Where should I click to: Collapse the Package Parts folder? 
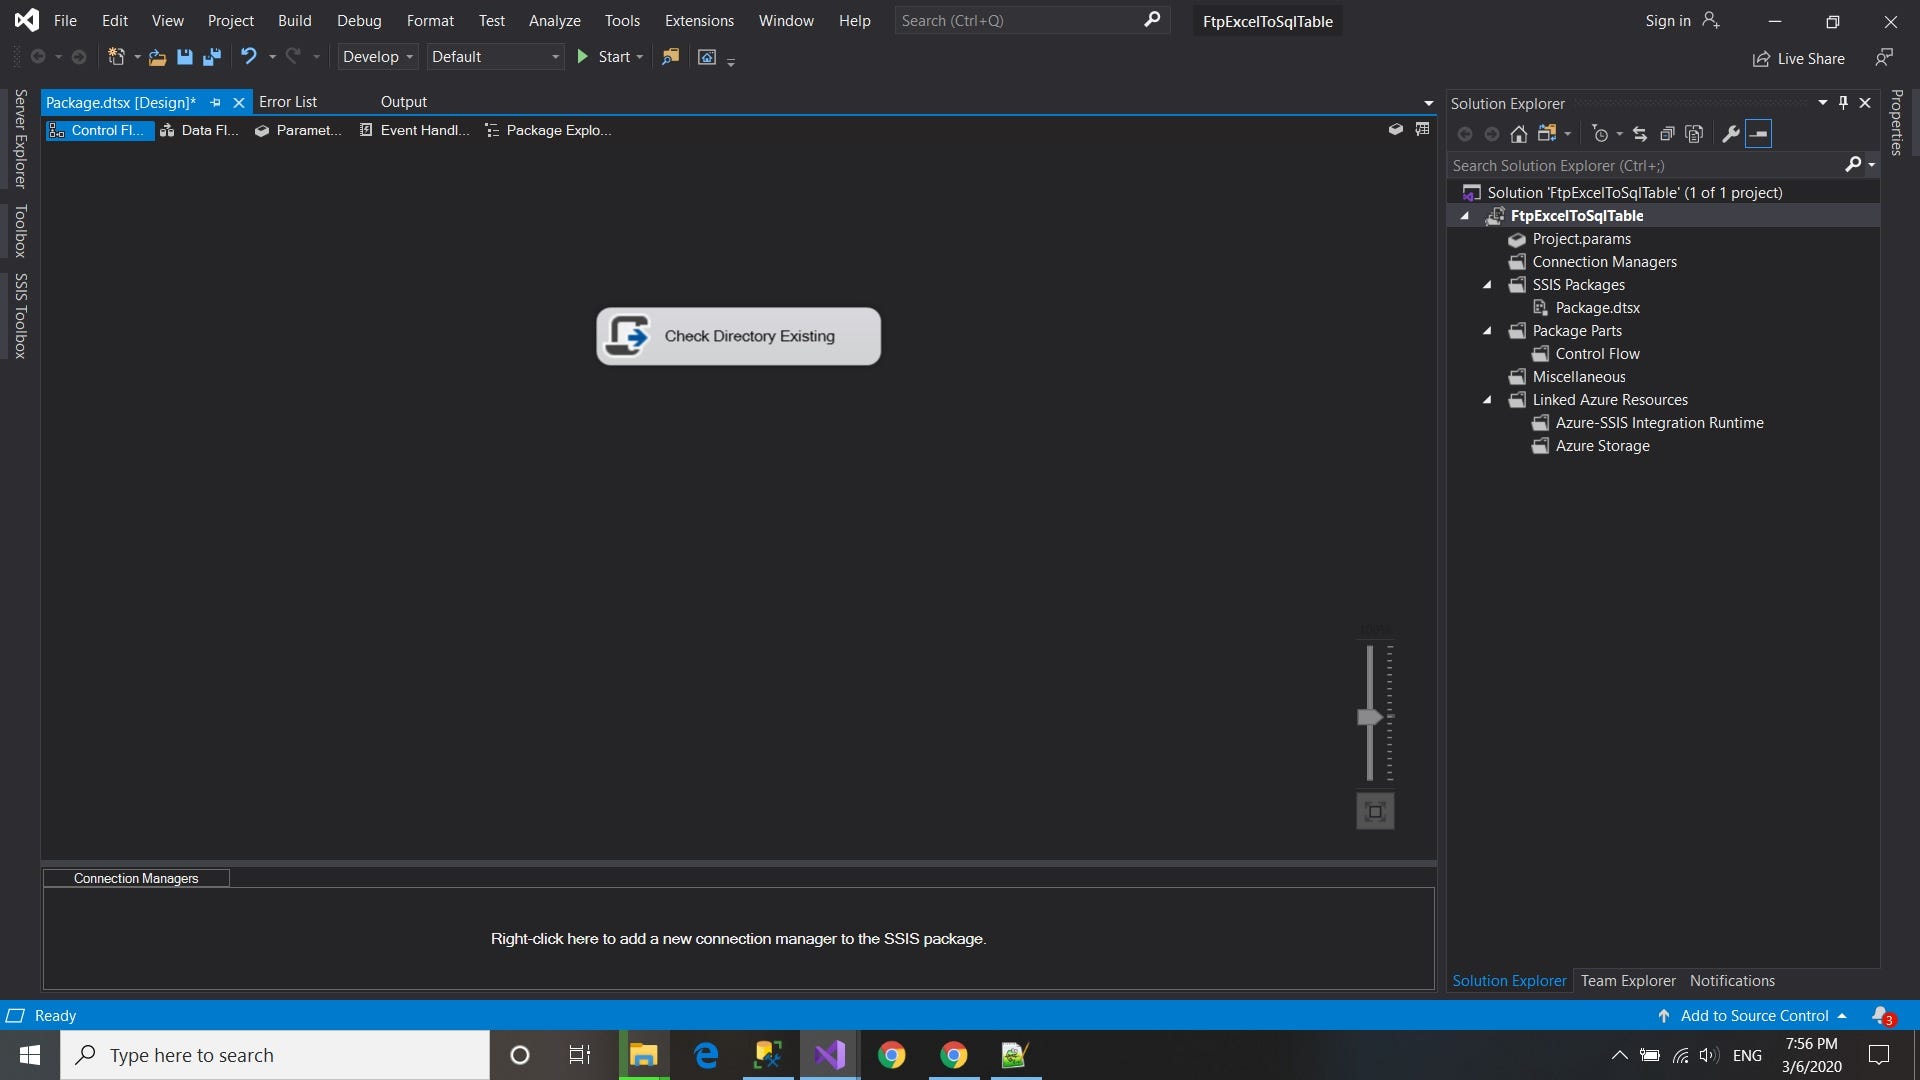pos(1487,331)
